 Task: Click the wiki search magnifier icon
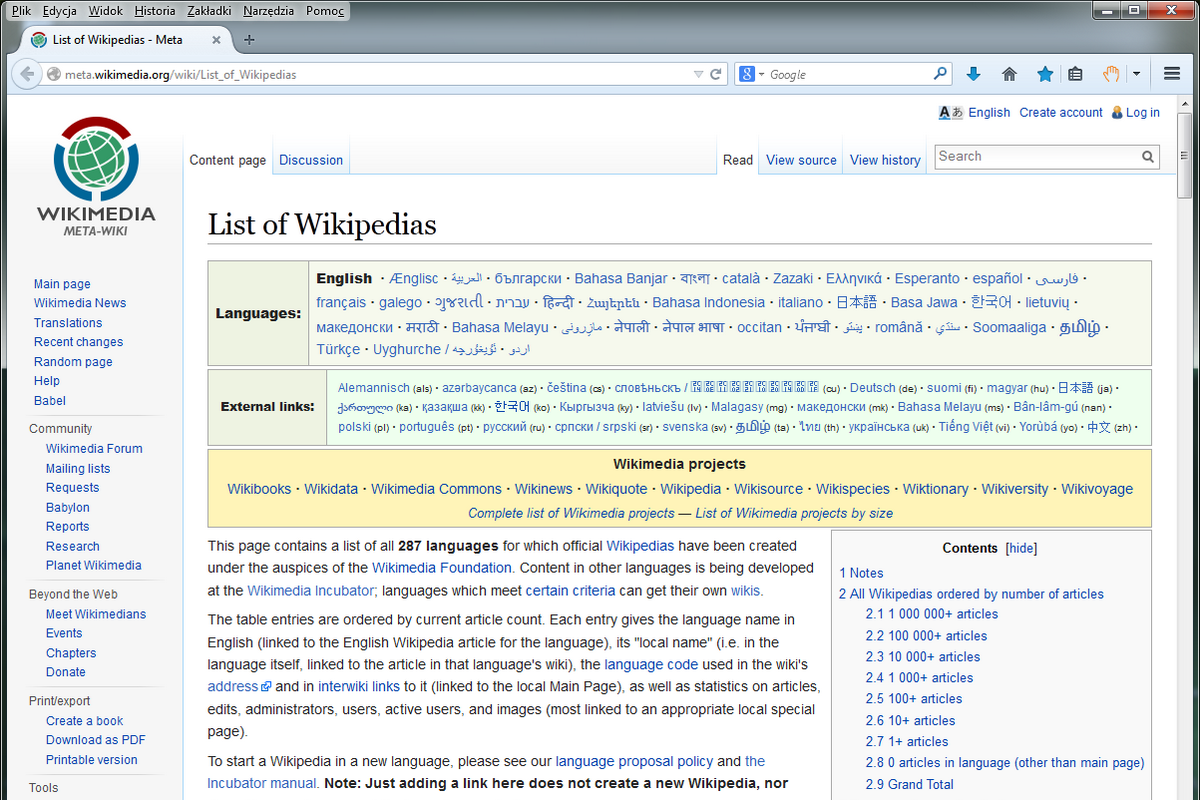[x=1148, y=157]
